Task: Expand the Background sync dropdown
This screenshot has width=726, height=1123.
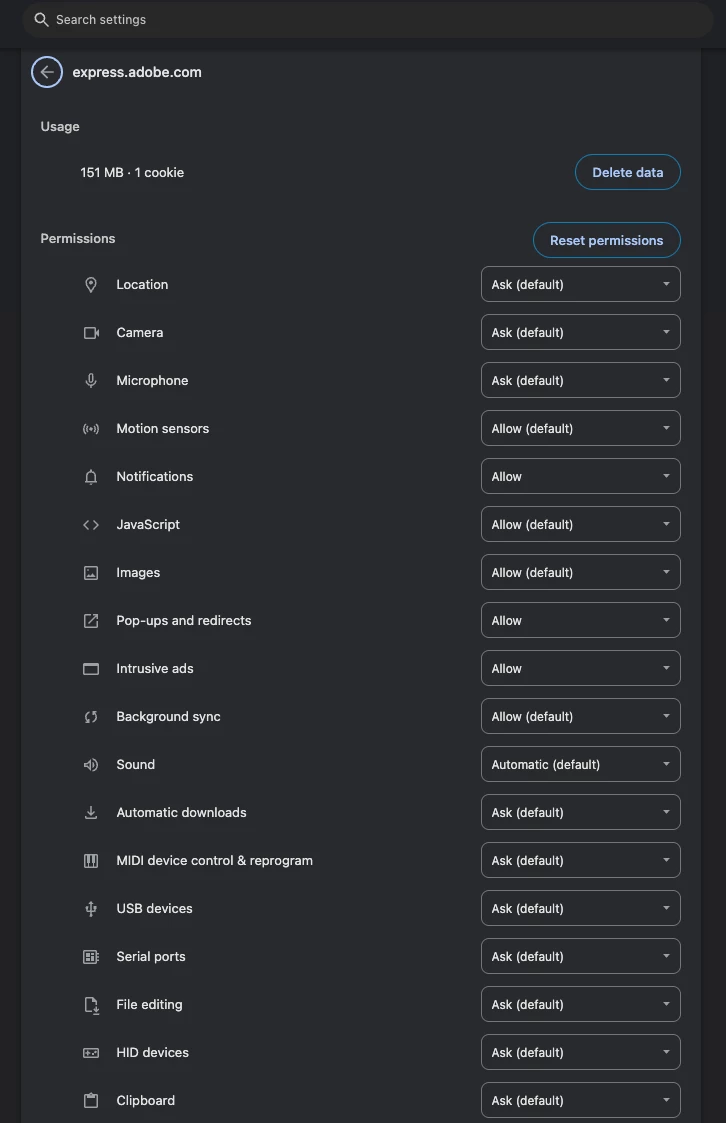Action: coord(580,717)
